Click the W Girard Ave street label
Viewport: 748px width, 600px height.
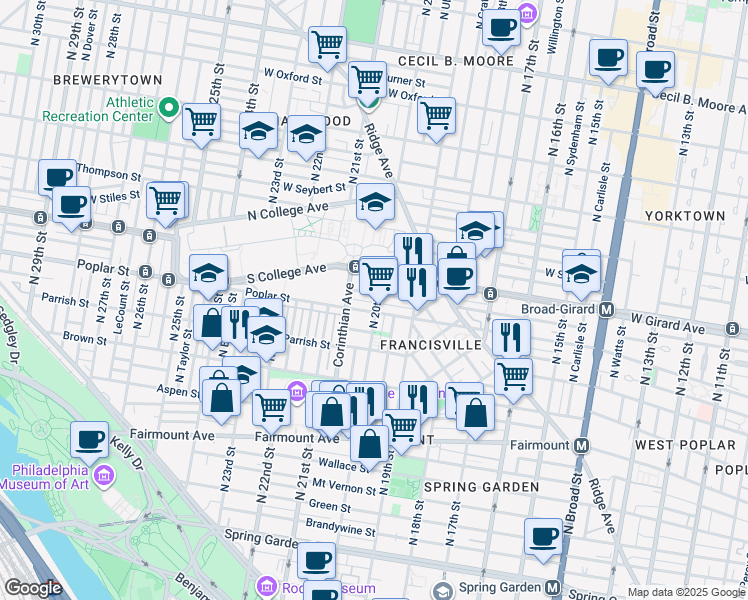[668, 323]
